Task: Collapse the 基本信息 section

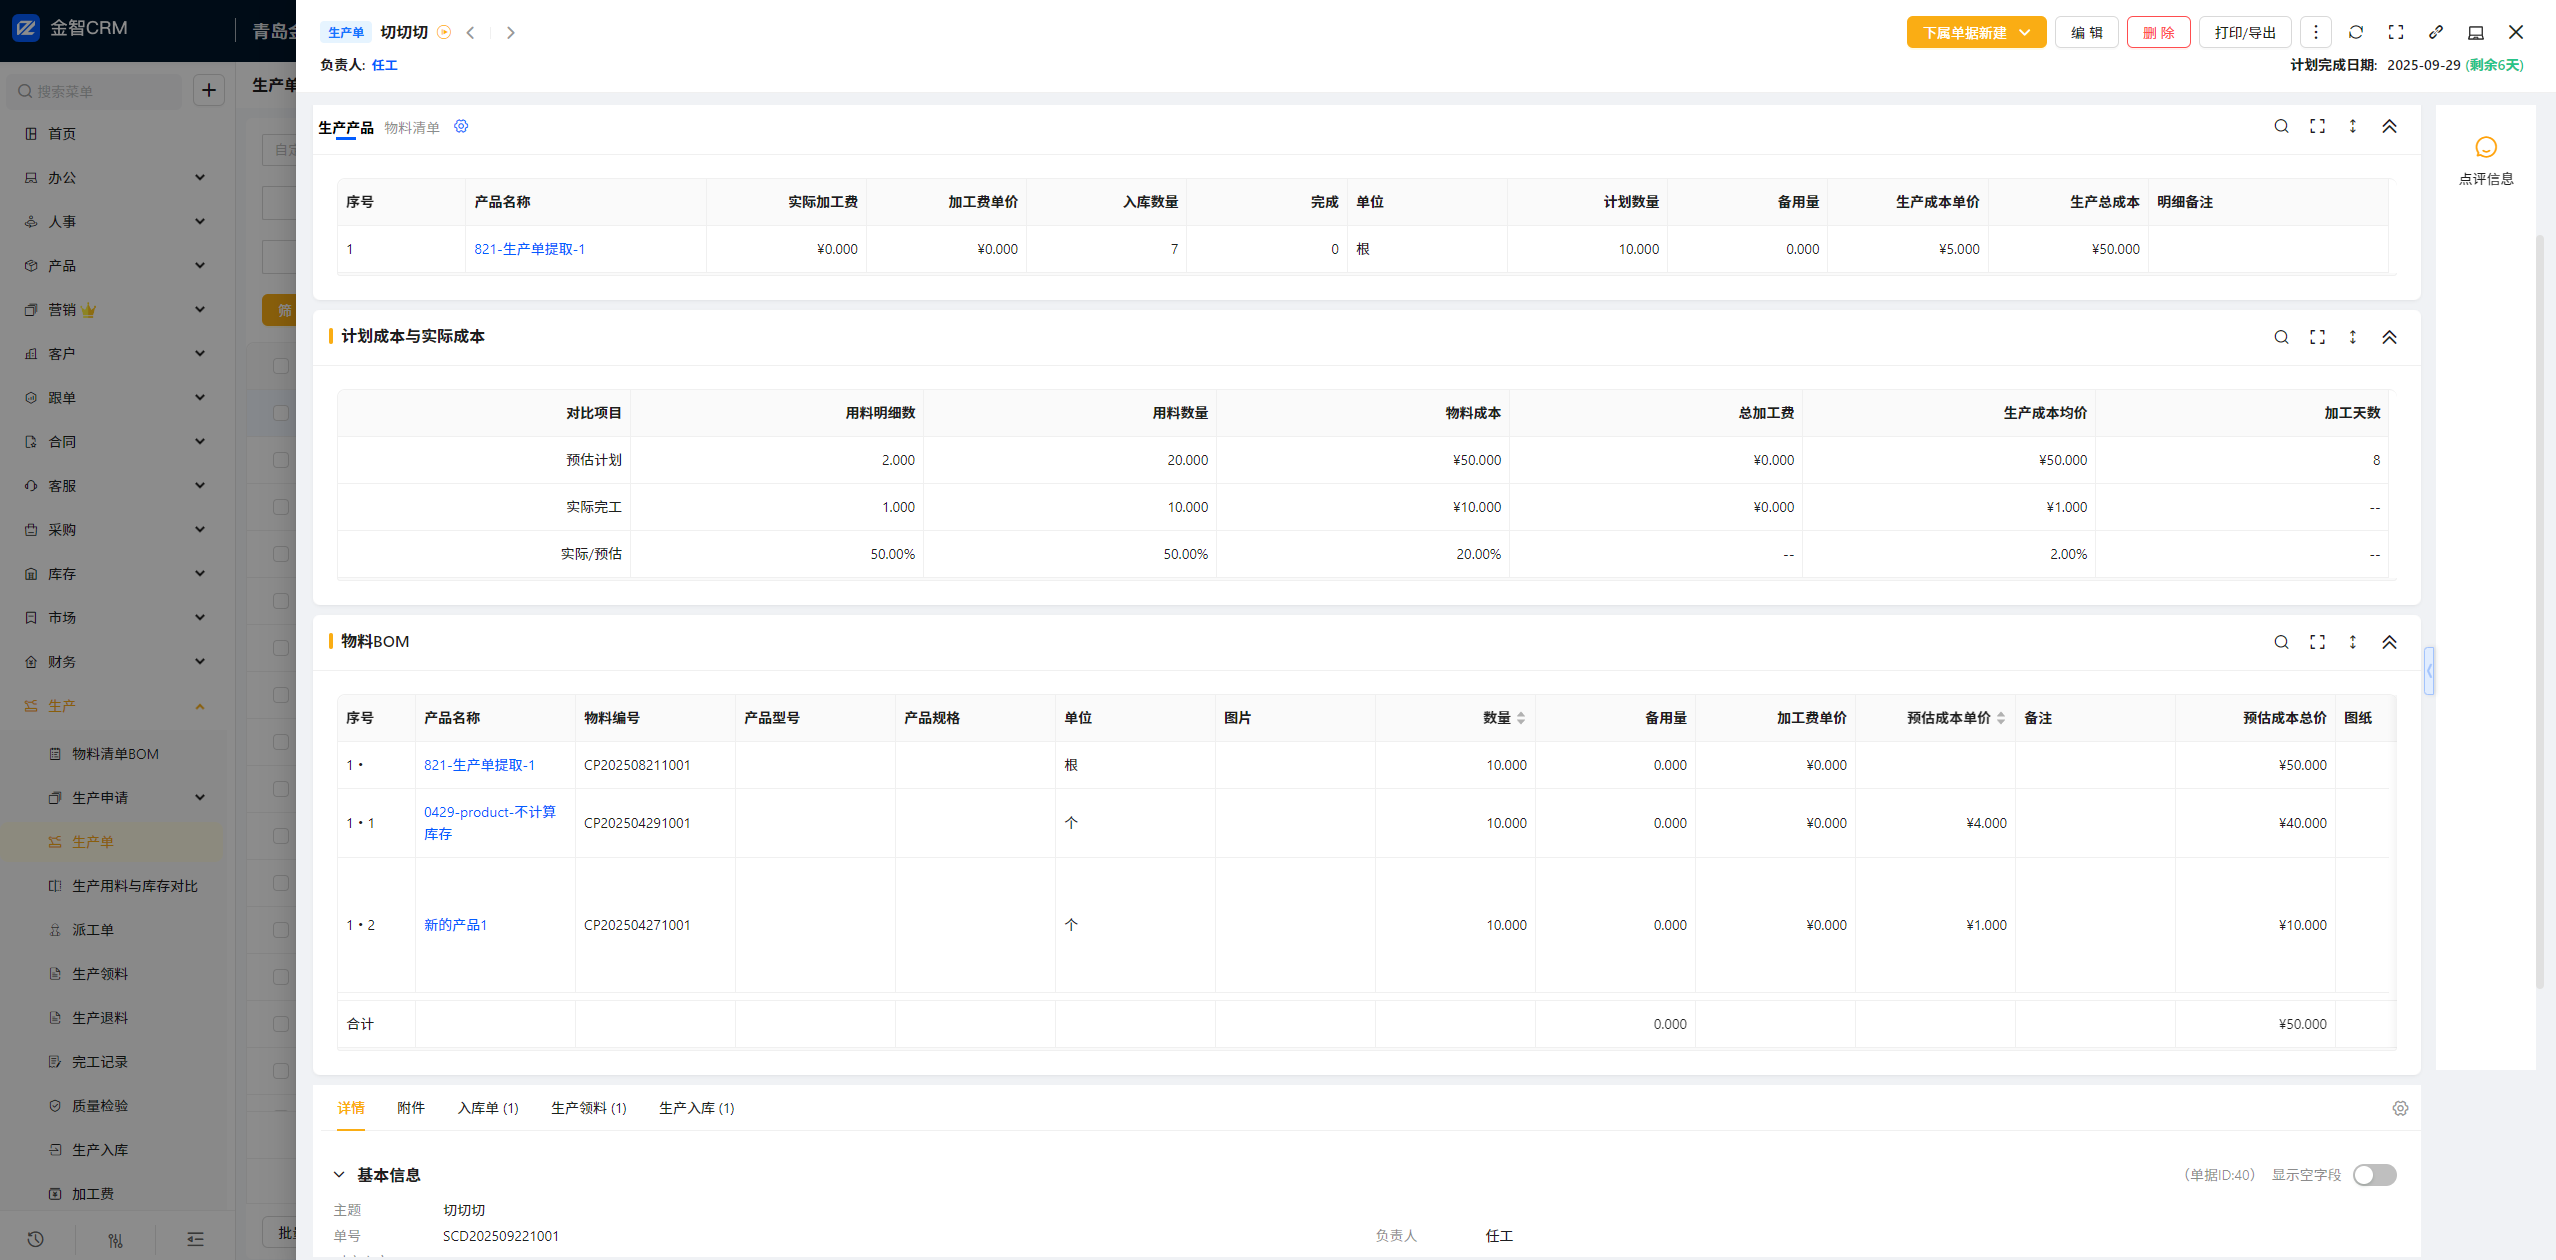Action: 339,1175
